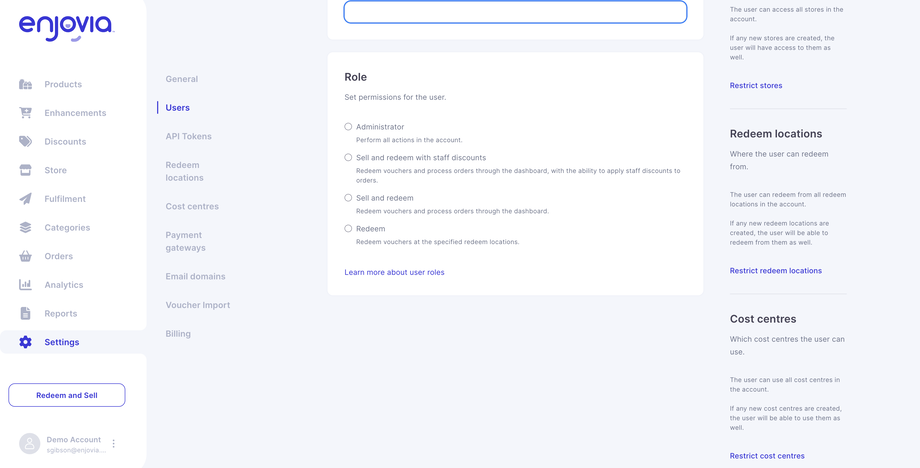Open the API Tokens settings section
The height and width of the screenshot is (468, 920).
pos(188,136)
